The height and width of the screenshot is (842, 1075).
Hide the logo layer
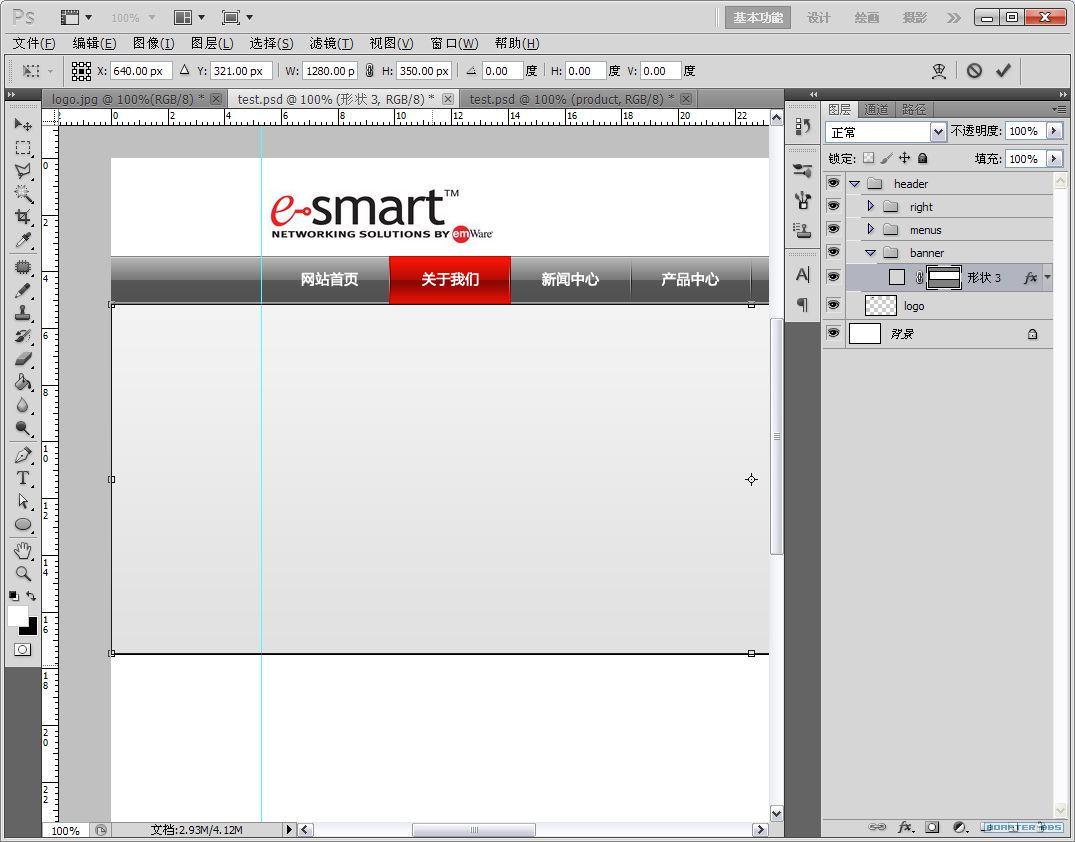point(834,305)
